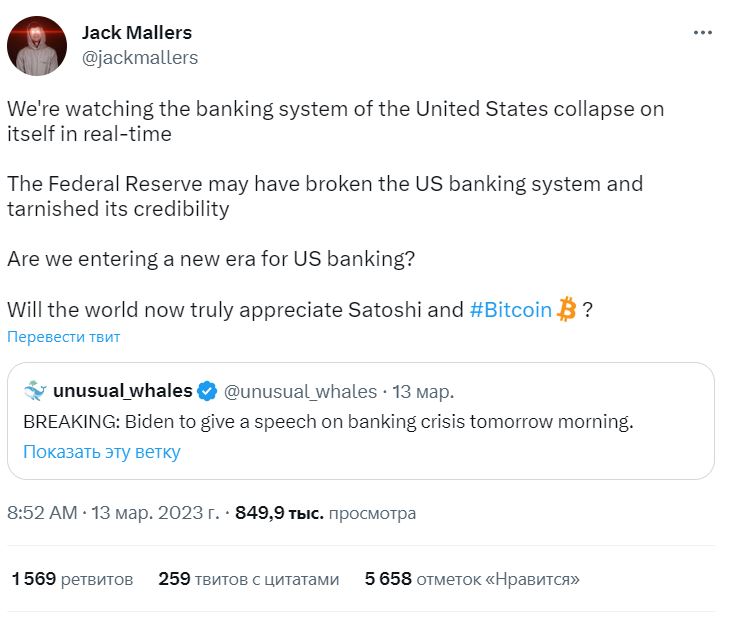Open Jack Mallers display name

[137, 33]
